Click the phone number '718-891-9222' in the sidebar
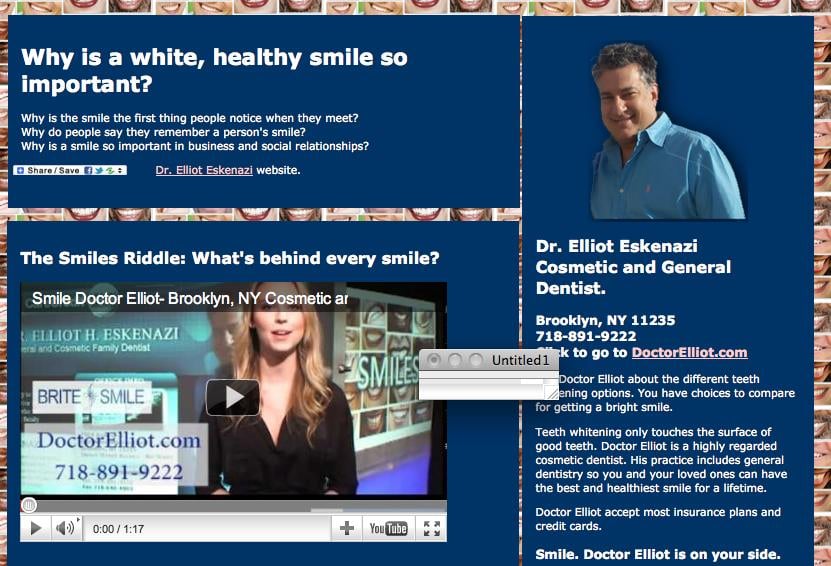831x566 pixels. (x=586, y=336)
